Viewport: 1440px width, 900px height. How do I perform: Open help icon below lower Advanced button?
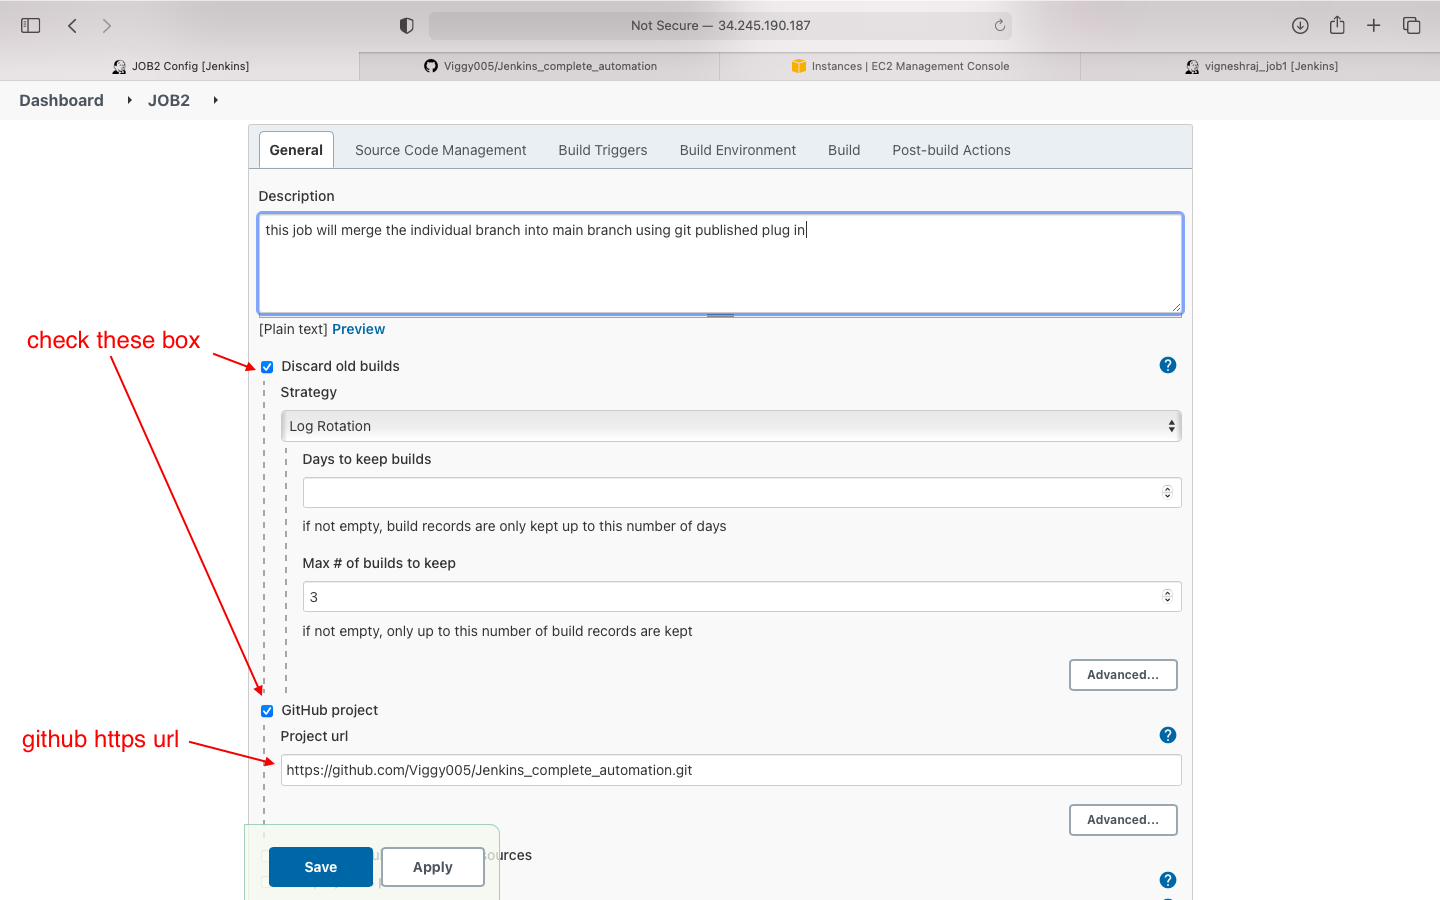point(1168,880)
